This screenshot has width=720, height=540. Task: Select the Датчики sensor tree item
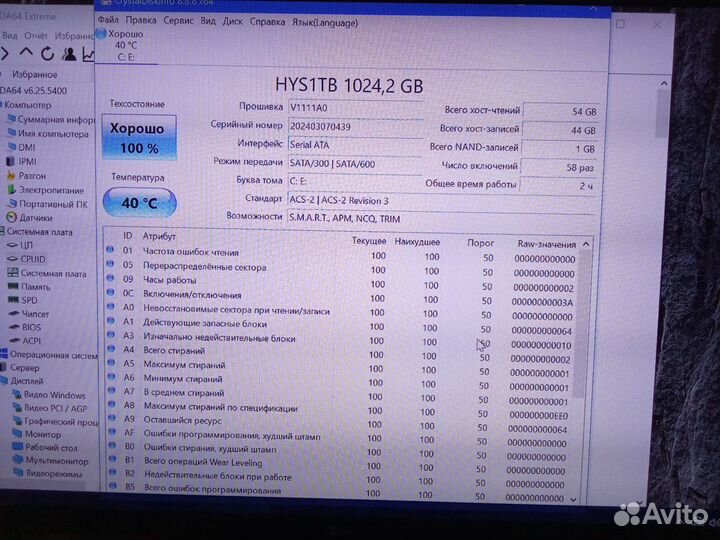[36, 217]
